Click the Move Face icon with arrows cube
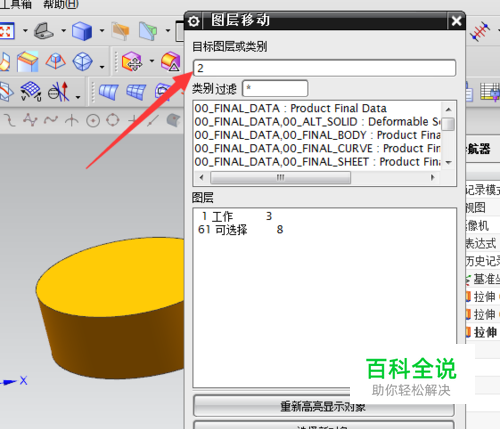Screen dimensions: 500x429 [x=132, y=61]
